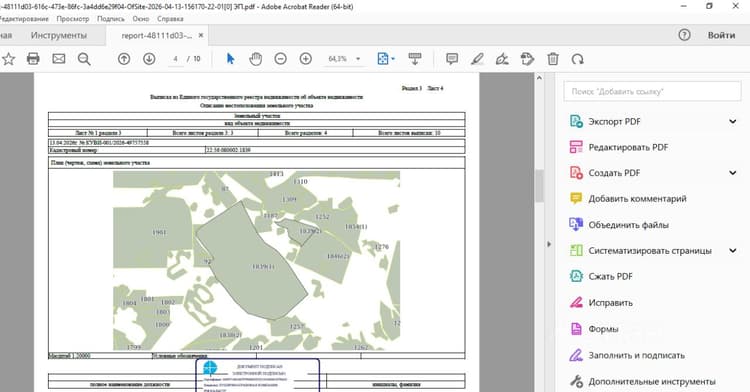Viewport: 750px width, 392px height.
Task: Delete with trash can icon
Action: click(x=553, y=59)
